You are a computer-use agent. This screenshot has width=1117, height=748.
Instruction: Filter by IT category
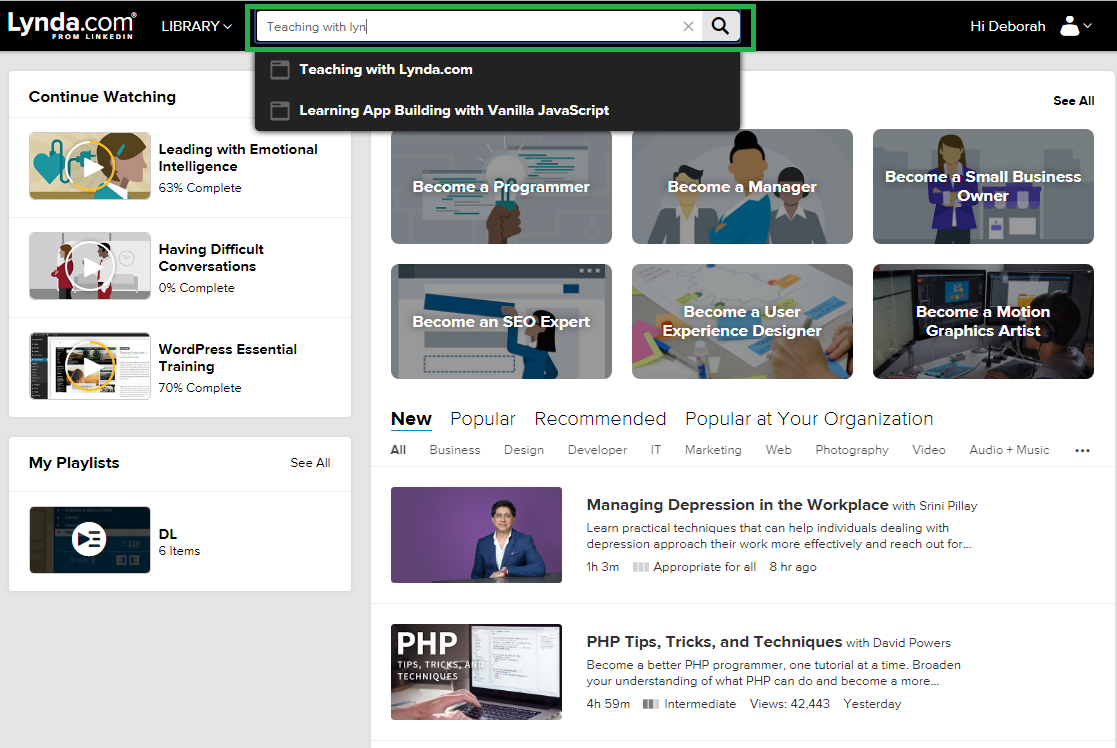coord(655,450)
